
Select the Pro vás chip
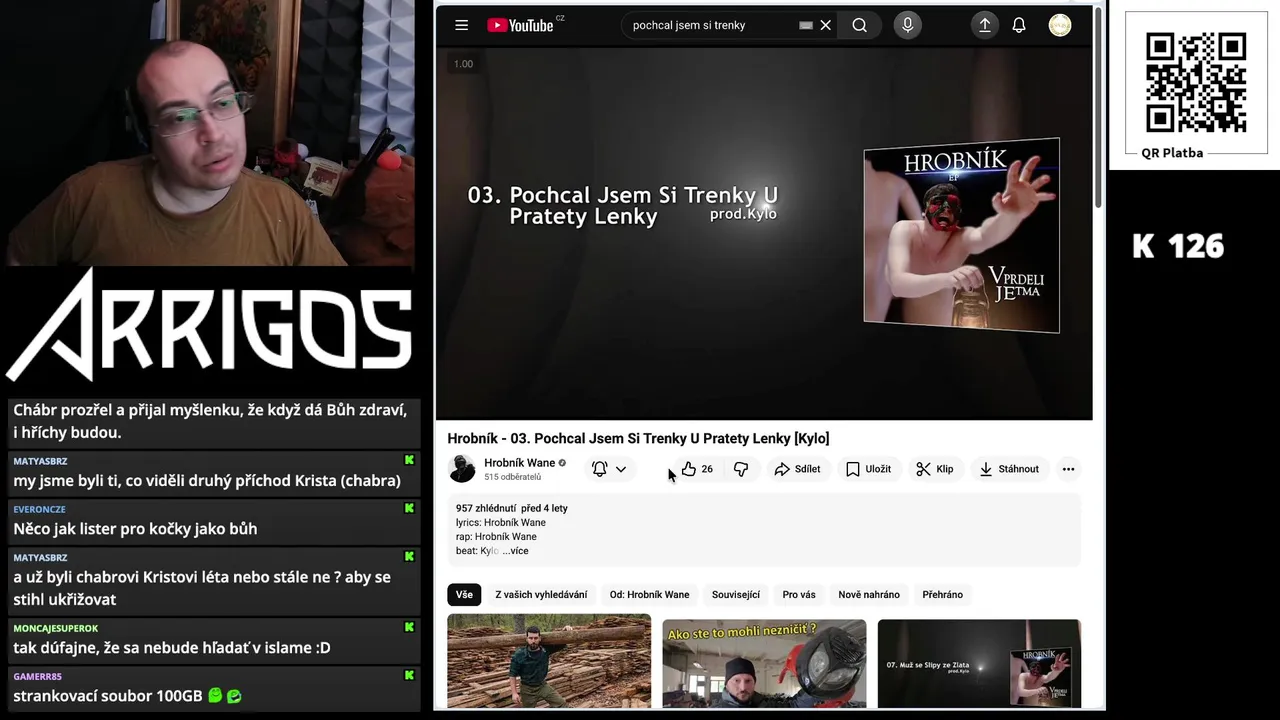point(799,595)
